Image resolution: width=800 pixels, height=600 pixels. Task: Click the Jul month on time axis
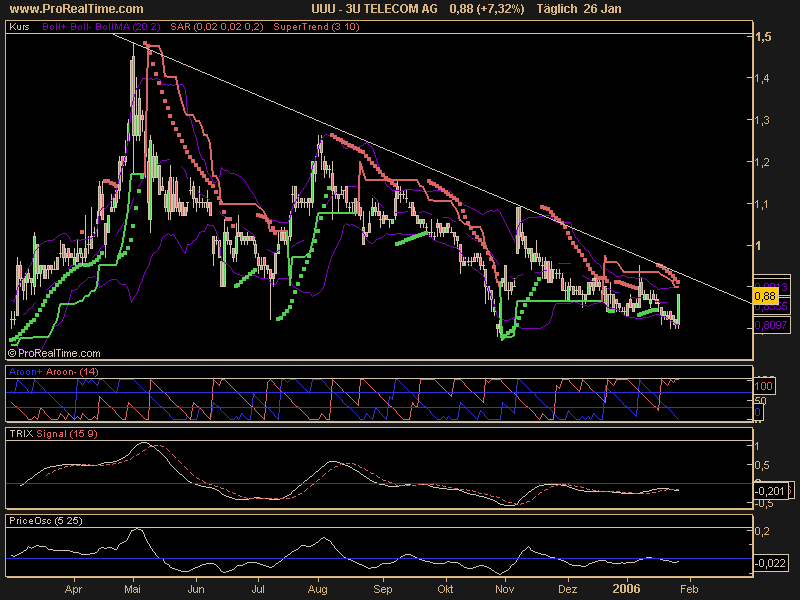click(258, 589)
